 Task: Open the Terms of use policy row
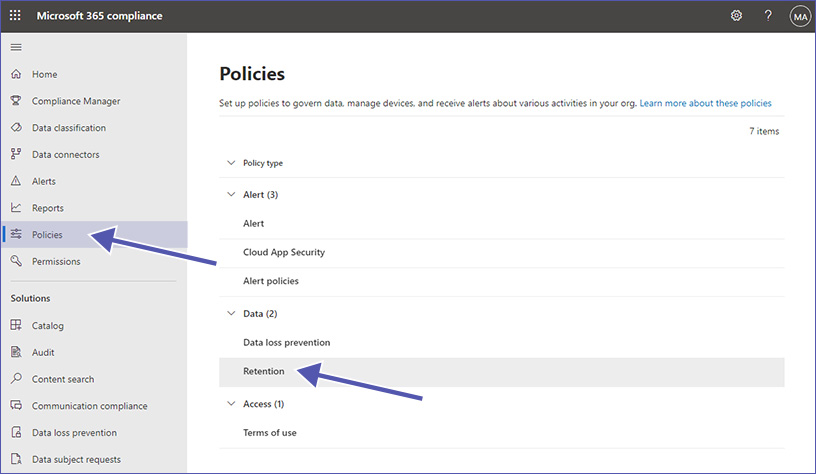click(502, 433)
